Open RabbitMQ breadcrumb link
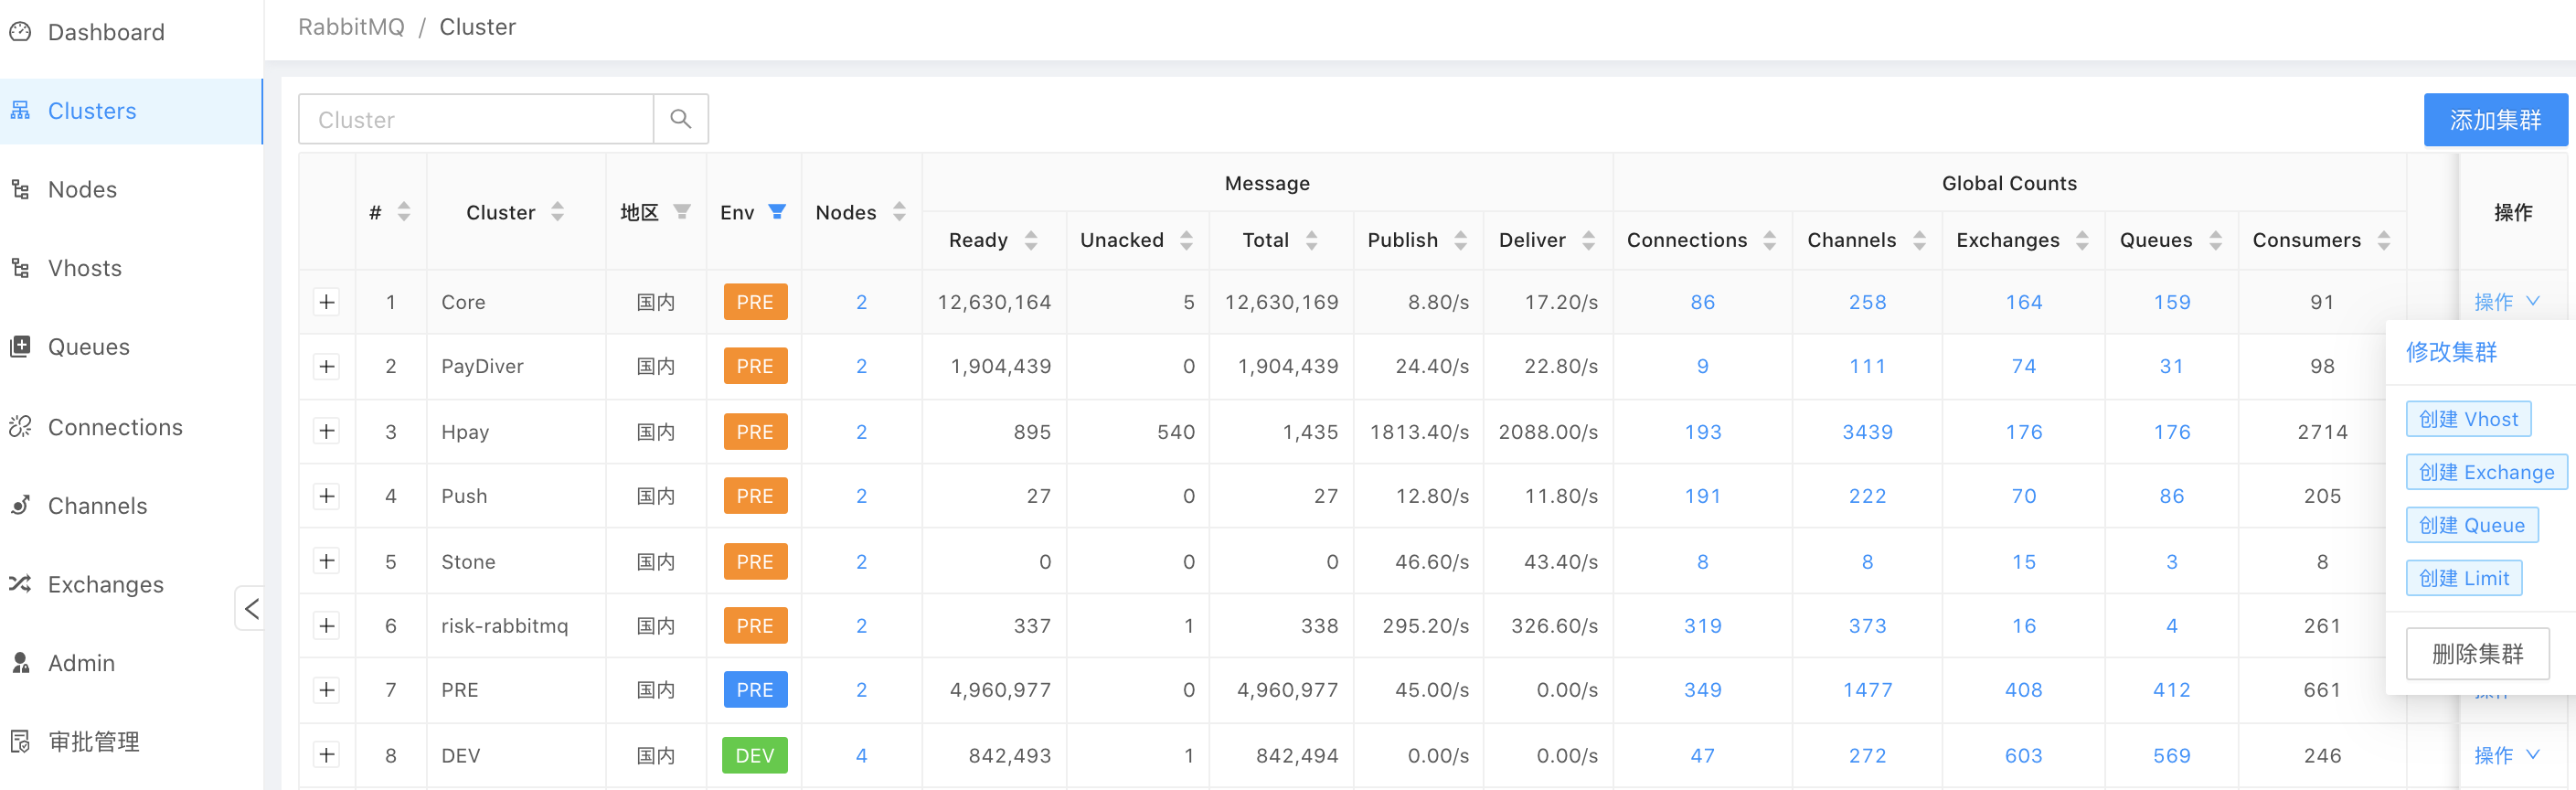The height and width of the screenshot is (790, 2576). (351, 27)
